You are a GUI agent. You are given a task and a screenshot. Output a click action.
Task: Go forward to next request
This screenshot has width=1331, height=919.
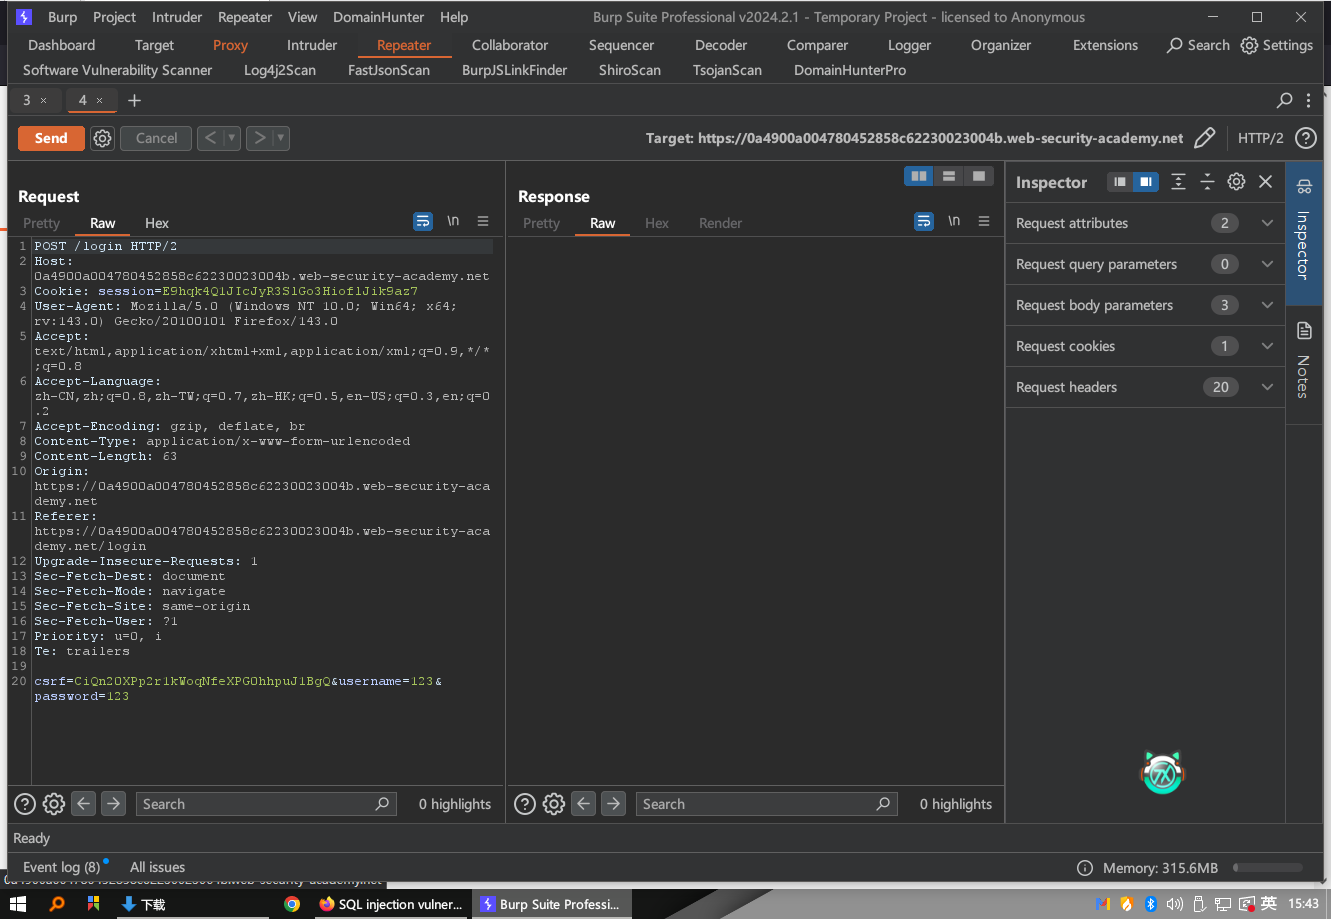point(260,138)
